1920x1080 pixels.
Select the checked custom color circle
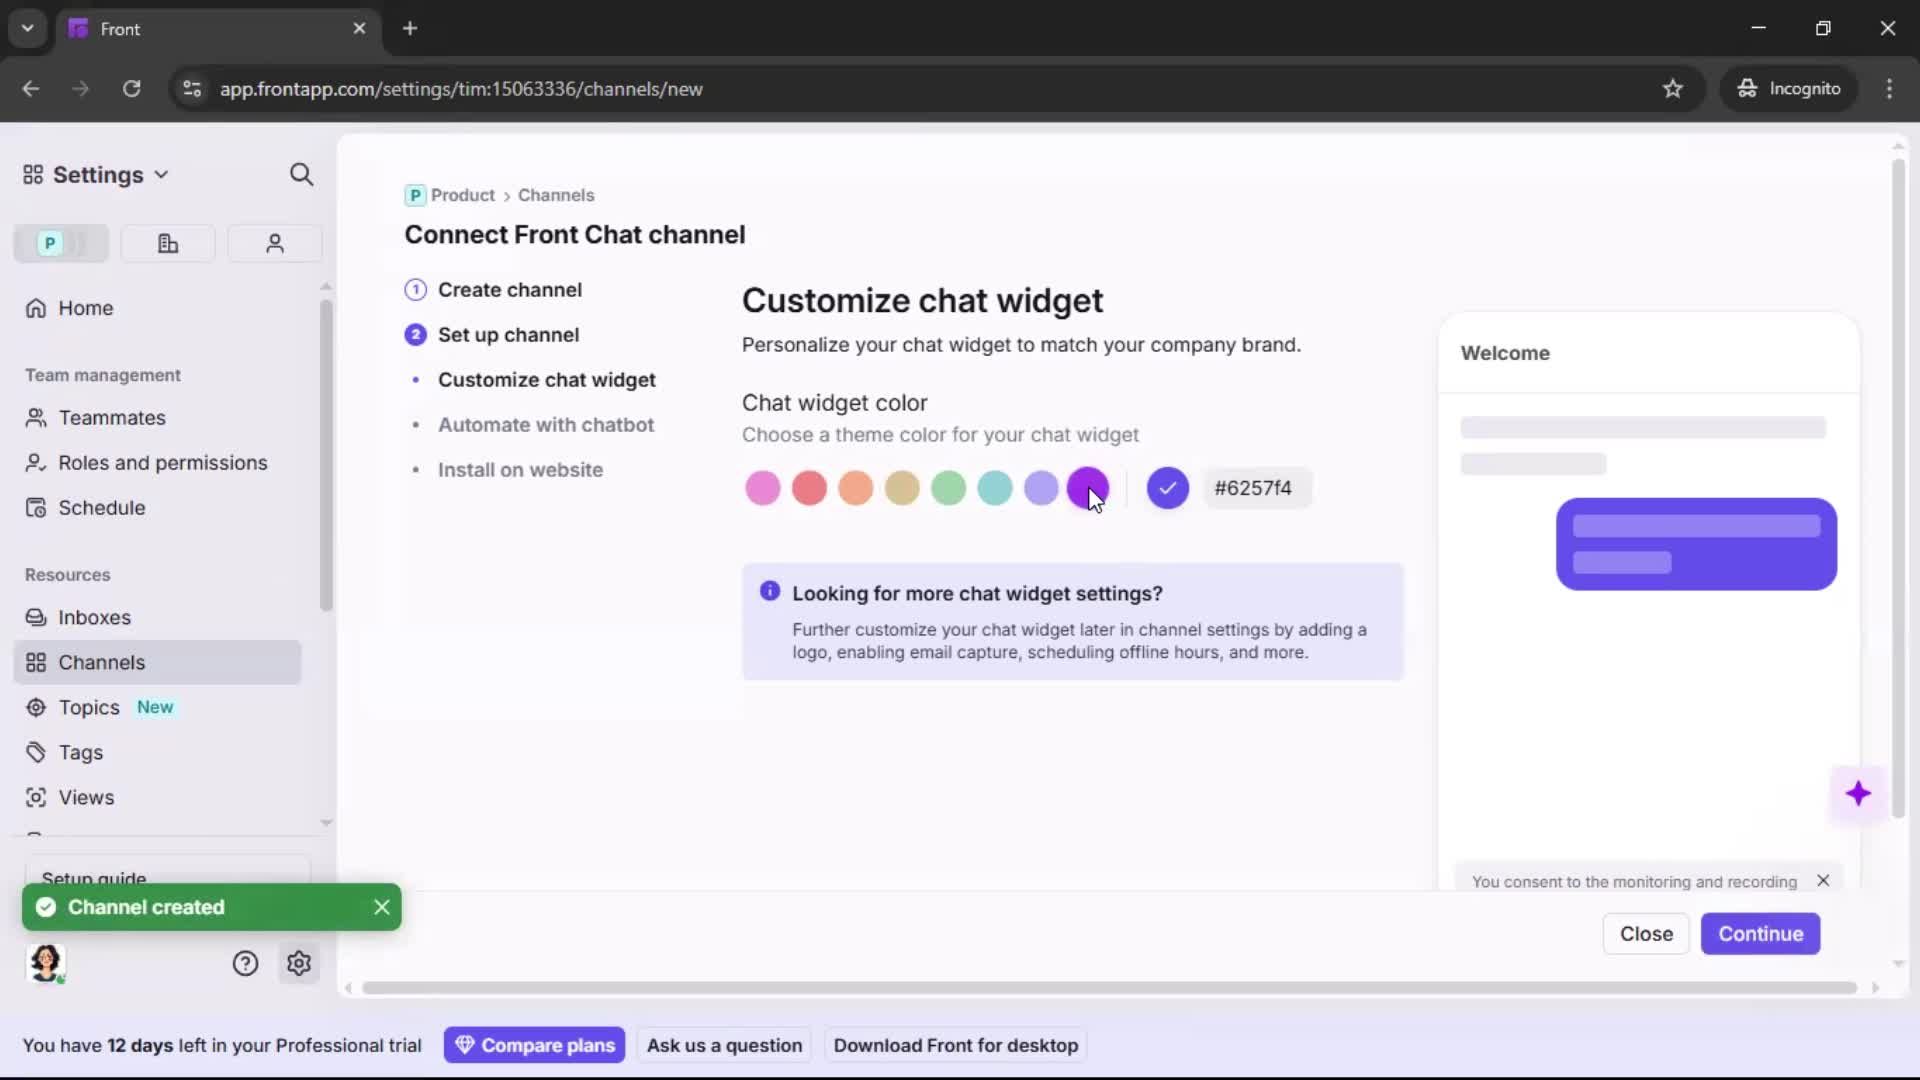coord(1167,488)
